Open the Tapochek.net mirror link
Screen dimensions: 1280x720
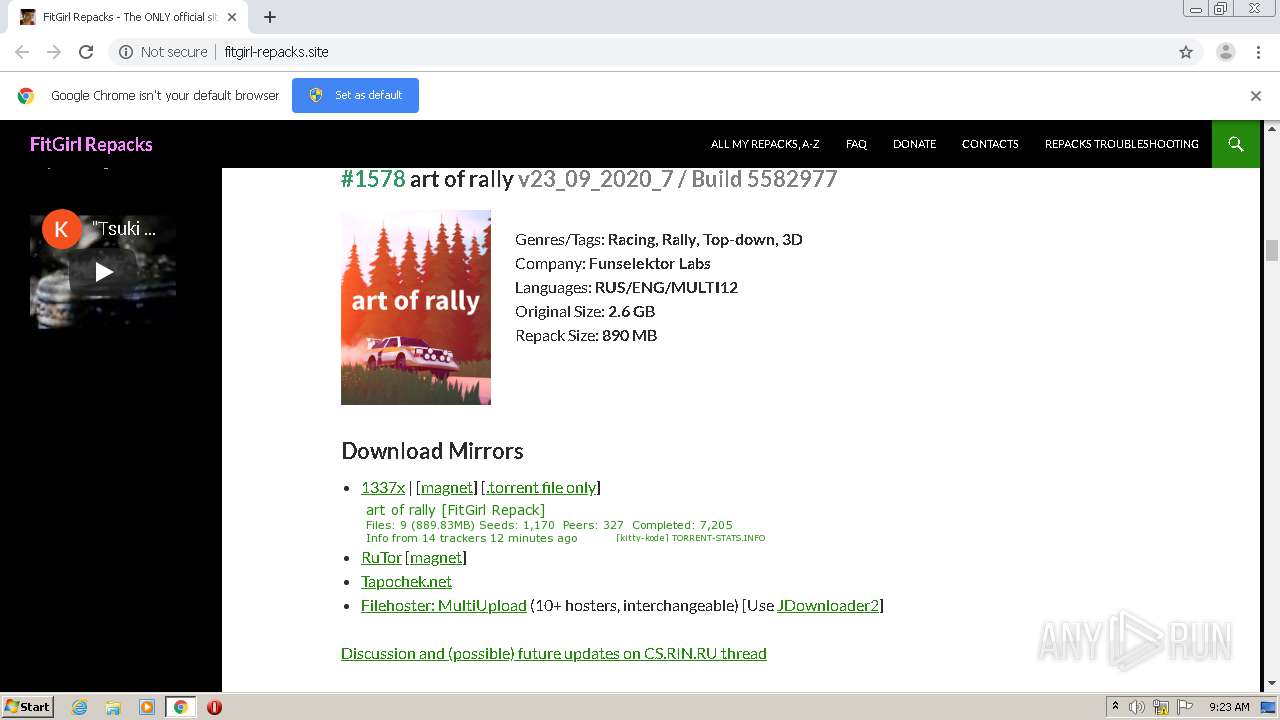[x=406, y=581]
